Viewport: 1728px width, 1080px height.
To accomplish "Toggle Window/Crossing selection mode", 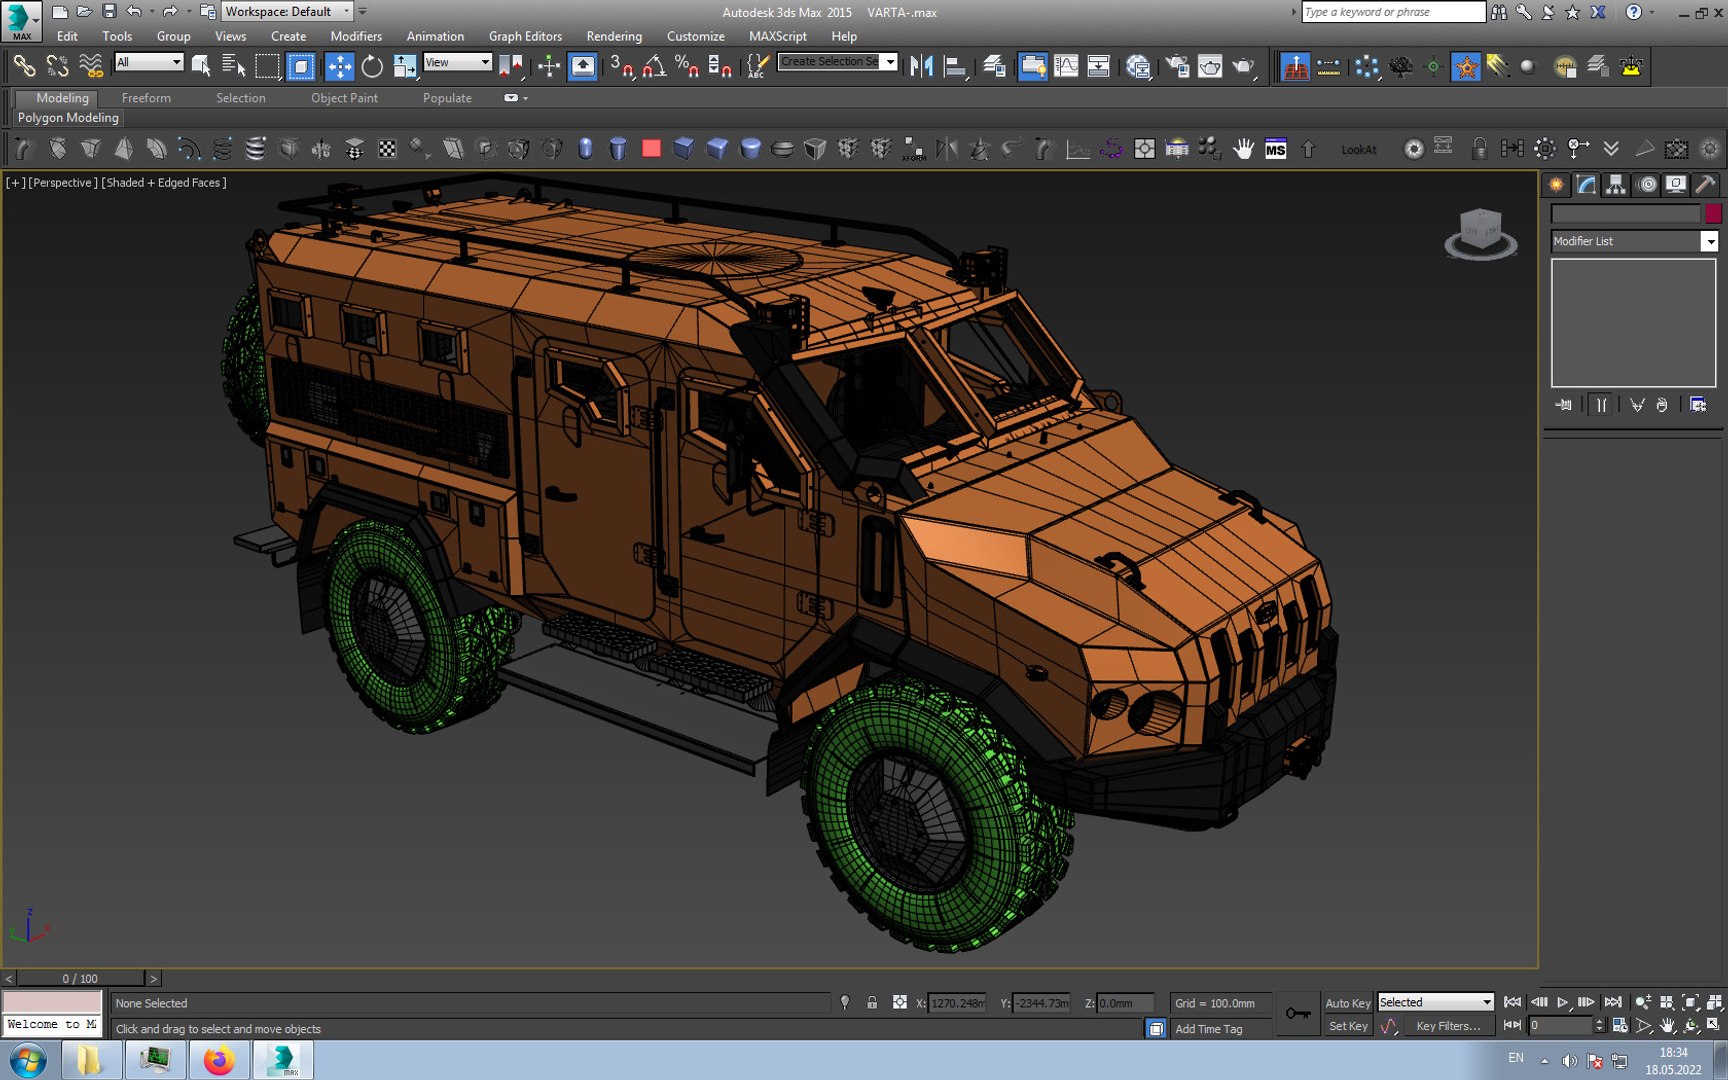I will coord(301,66).
